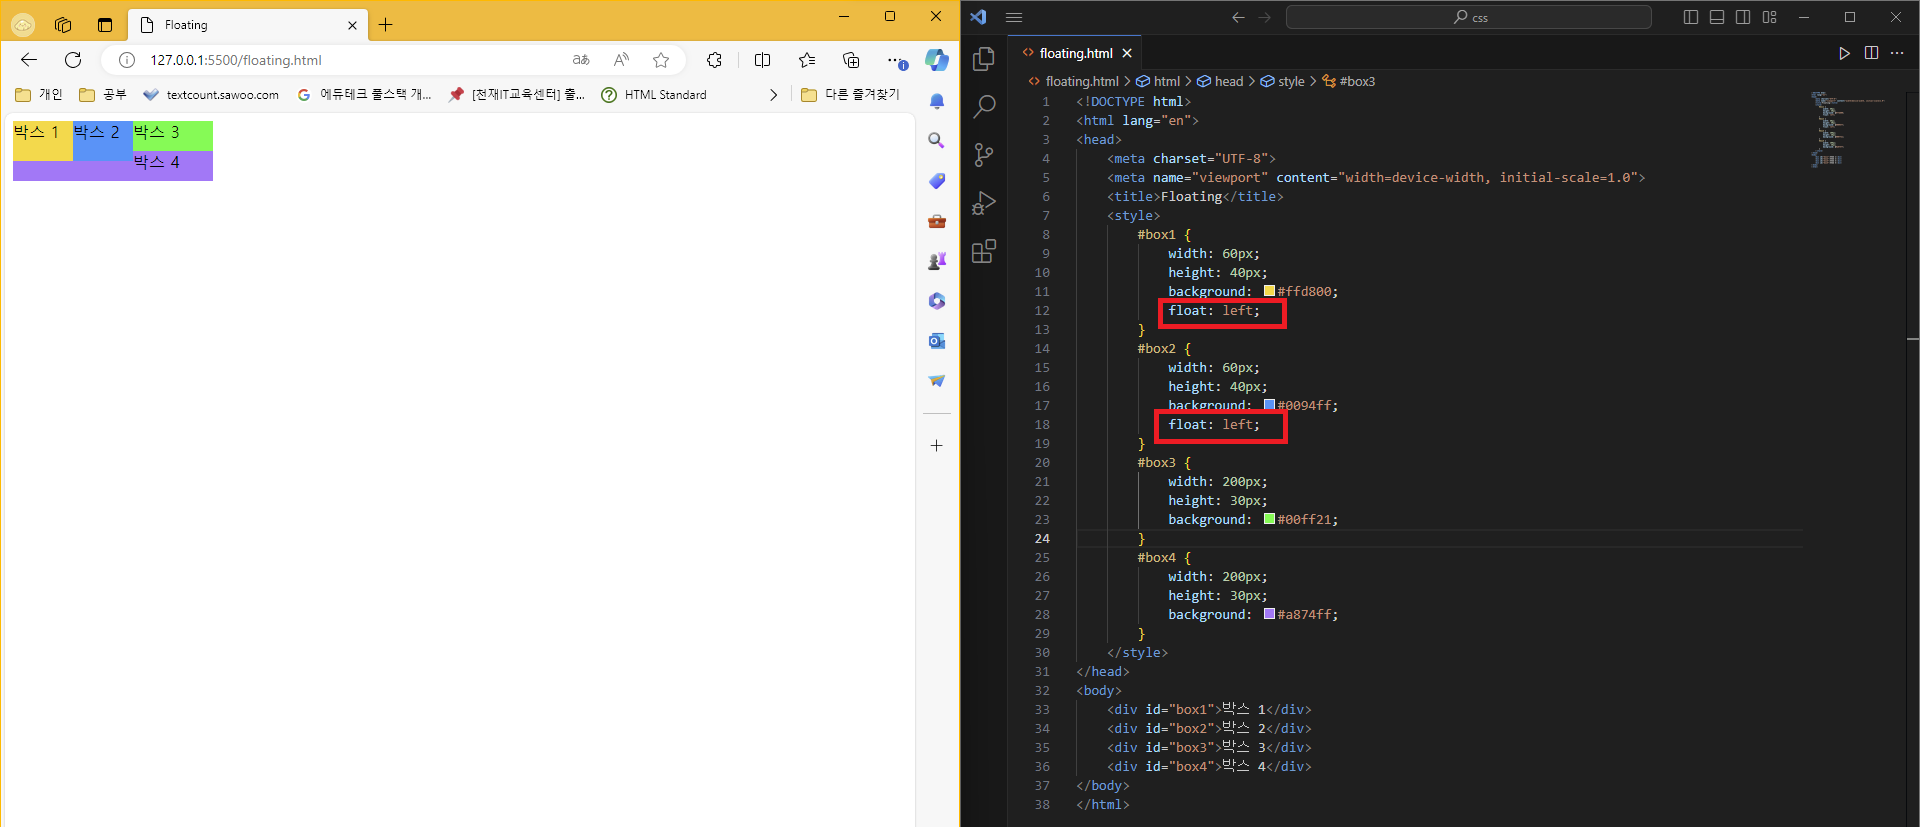Open the 공부 bookmarks folder
The image size is (1920, 827).
point(103,95)
